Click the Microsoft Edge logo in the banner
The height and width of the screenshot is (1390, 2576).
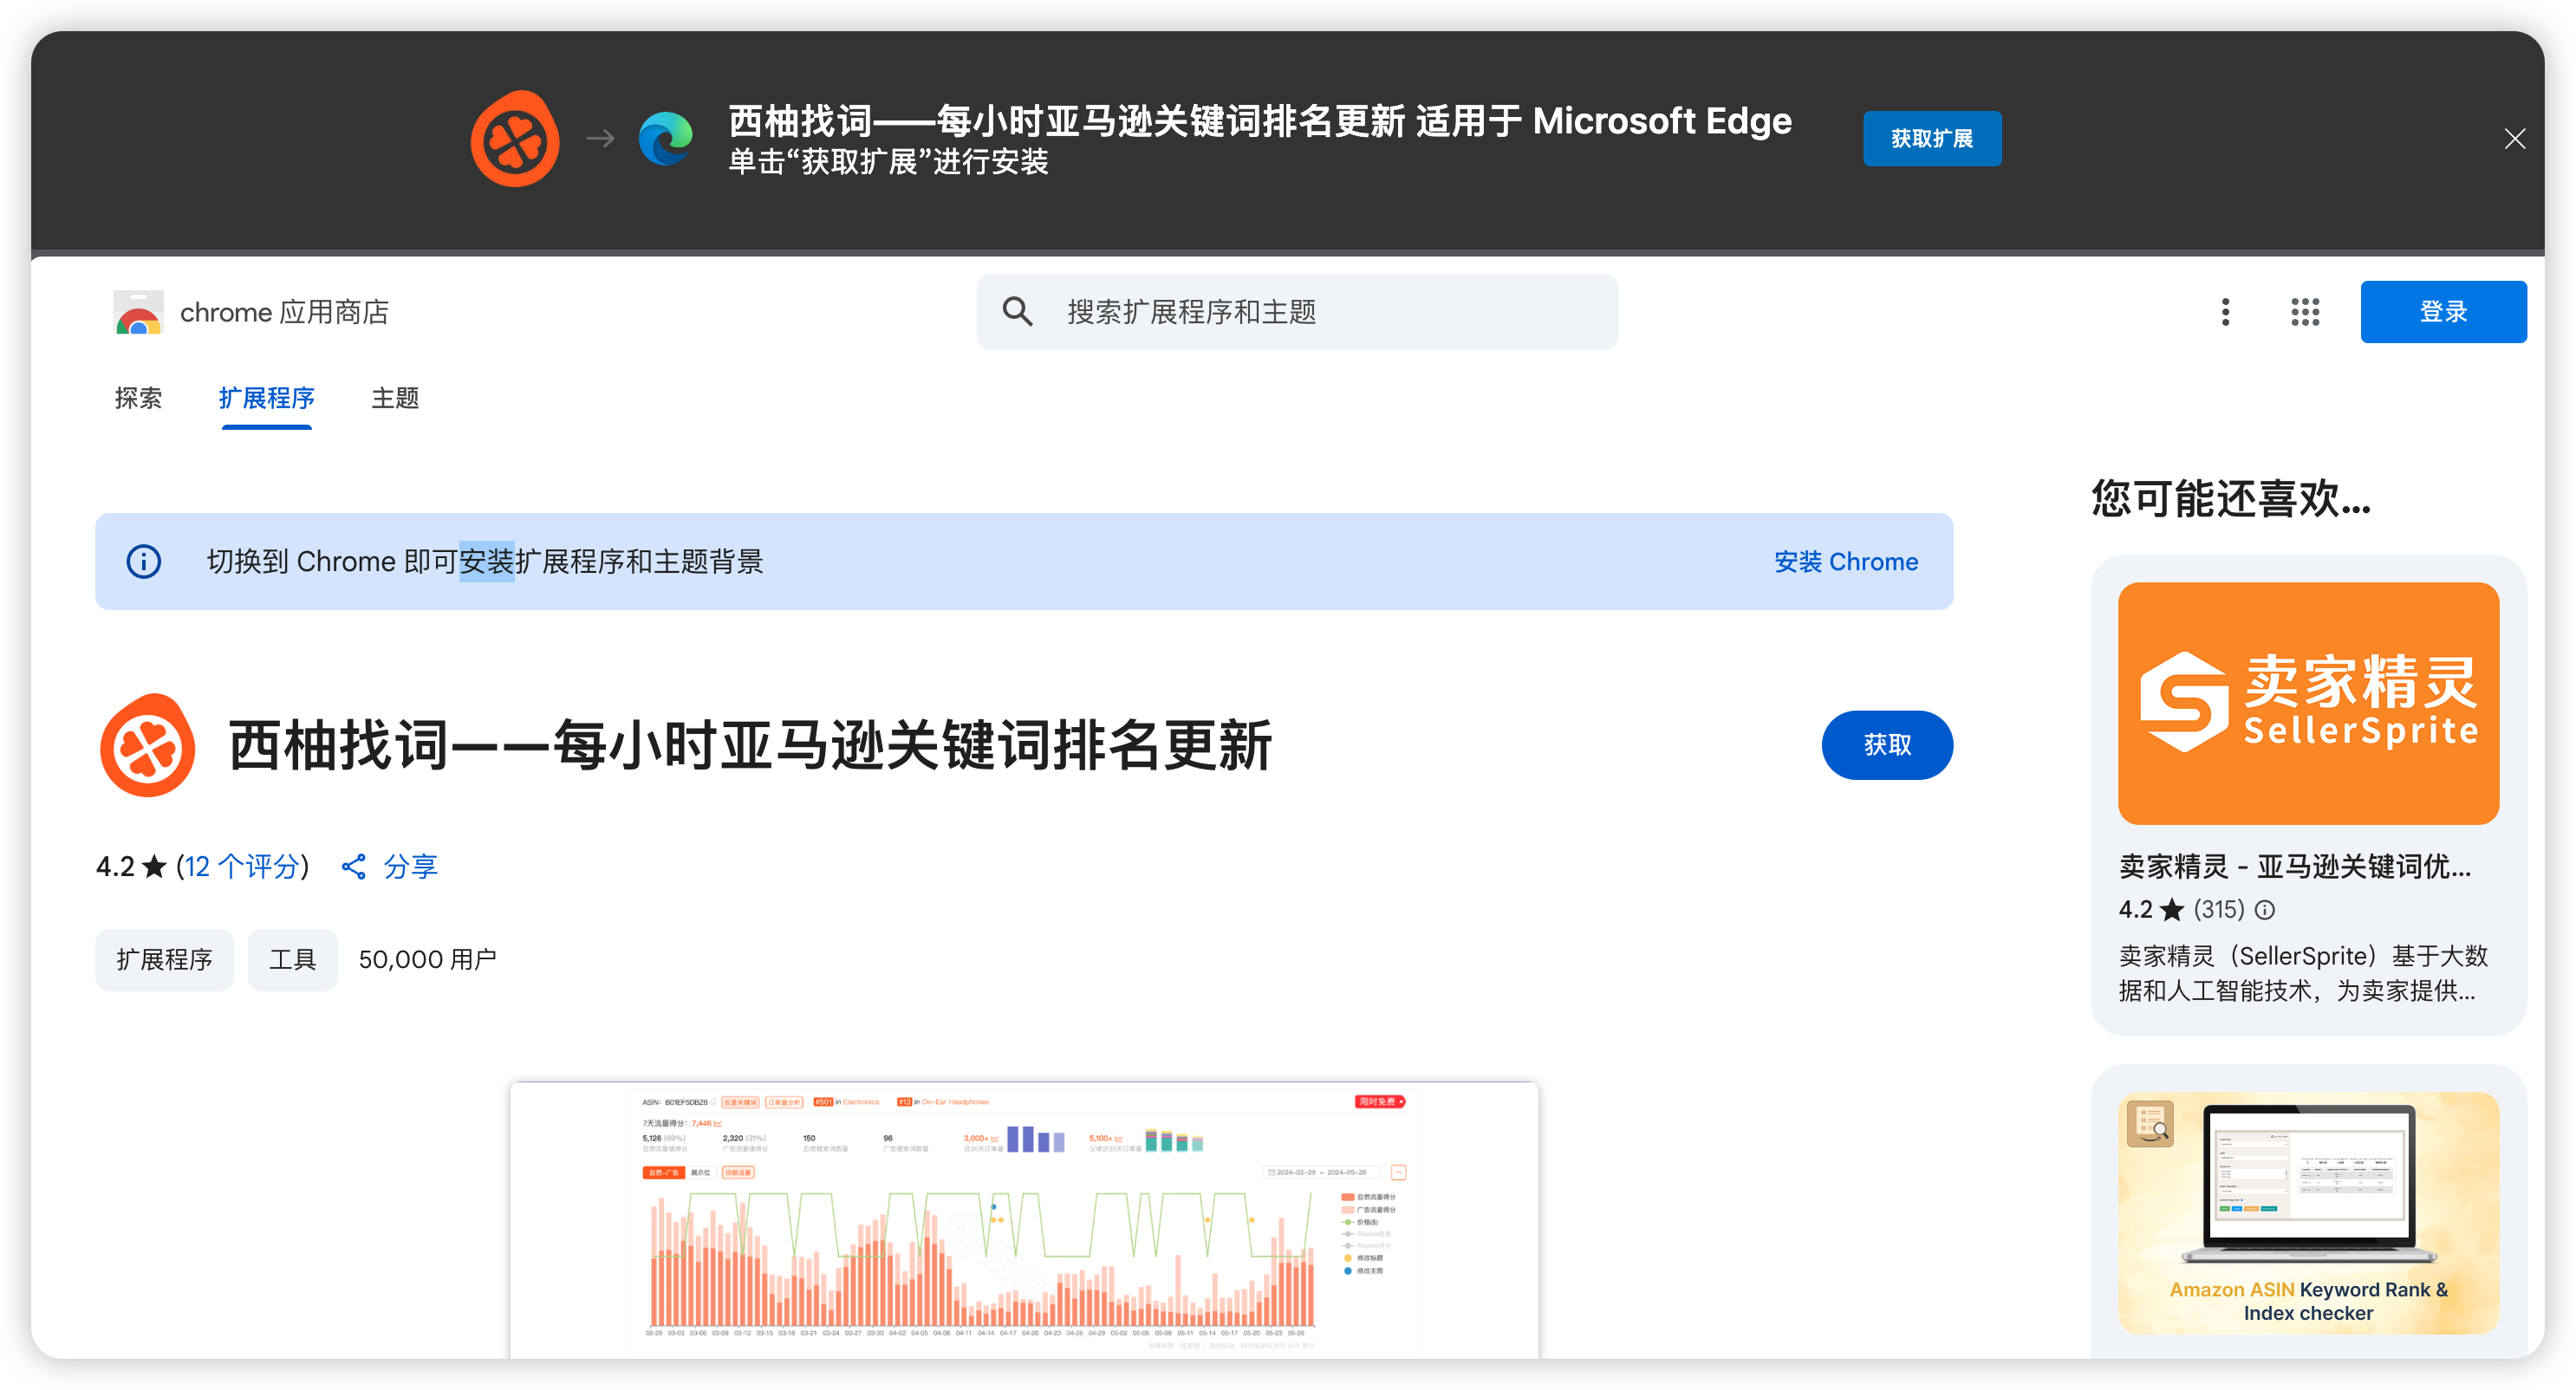(x=665, y=138)
